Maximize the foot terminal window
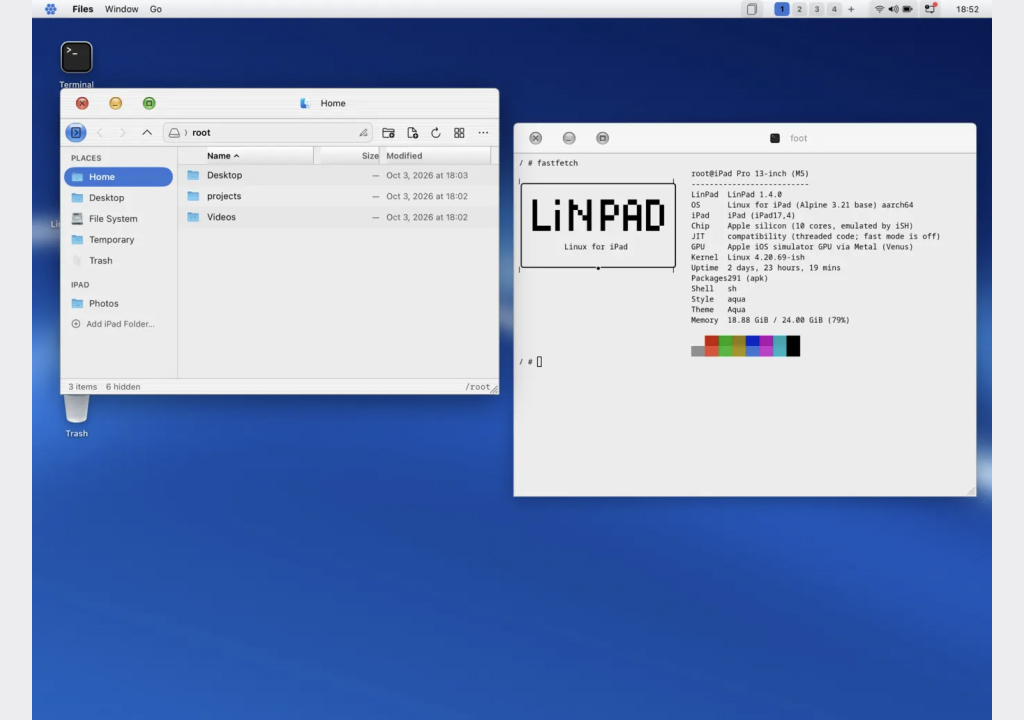Viewport: 1024px width, 720px height. pos(602,138)
